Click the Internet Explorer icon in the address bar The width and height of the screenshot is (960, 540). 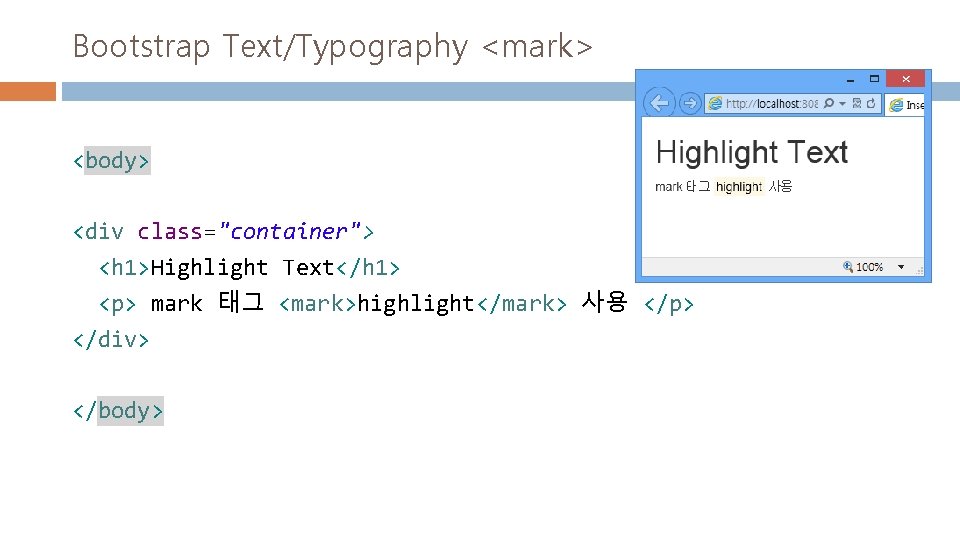point(714,103)
